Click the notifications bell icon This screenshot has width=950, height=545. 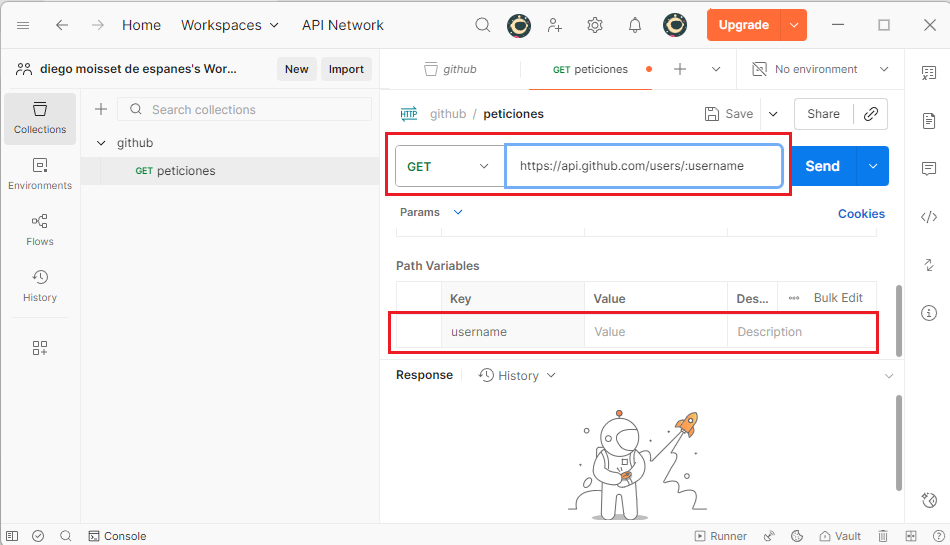click(635, 25)
